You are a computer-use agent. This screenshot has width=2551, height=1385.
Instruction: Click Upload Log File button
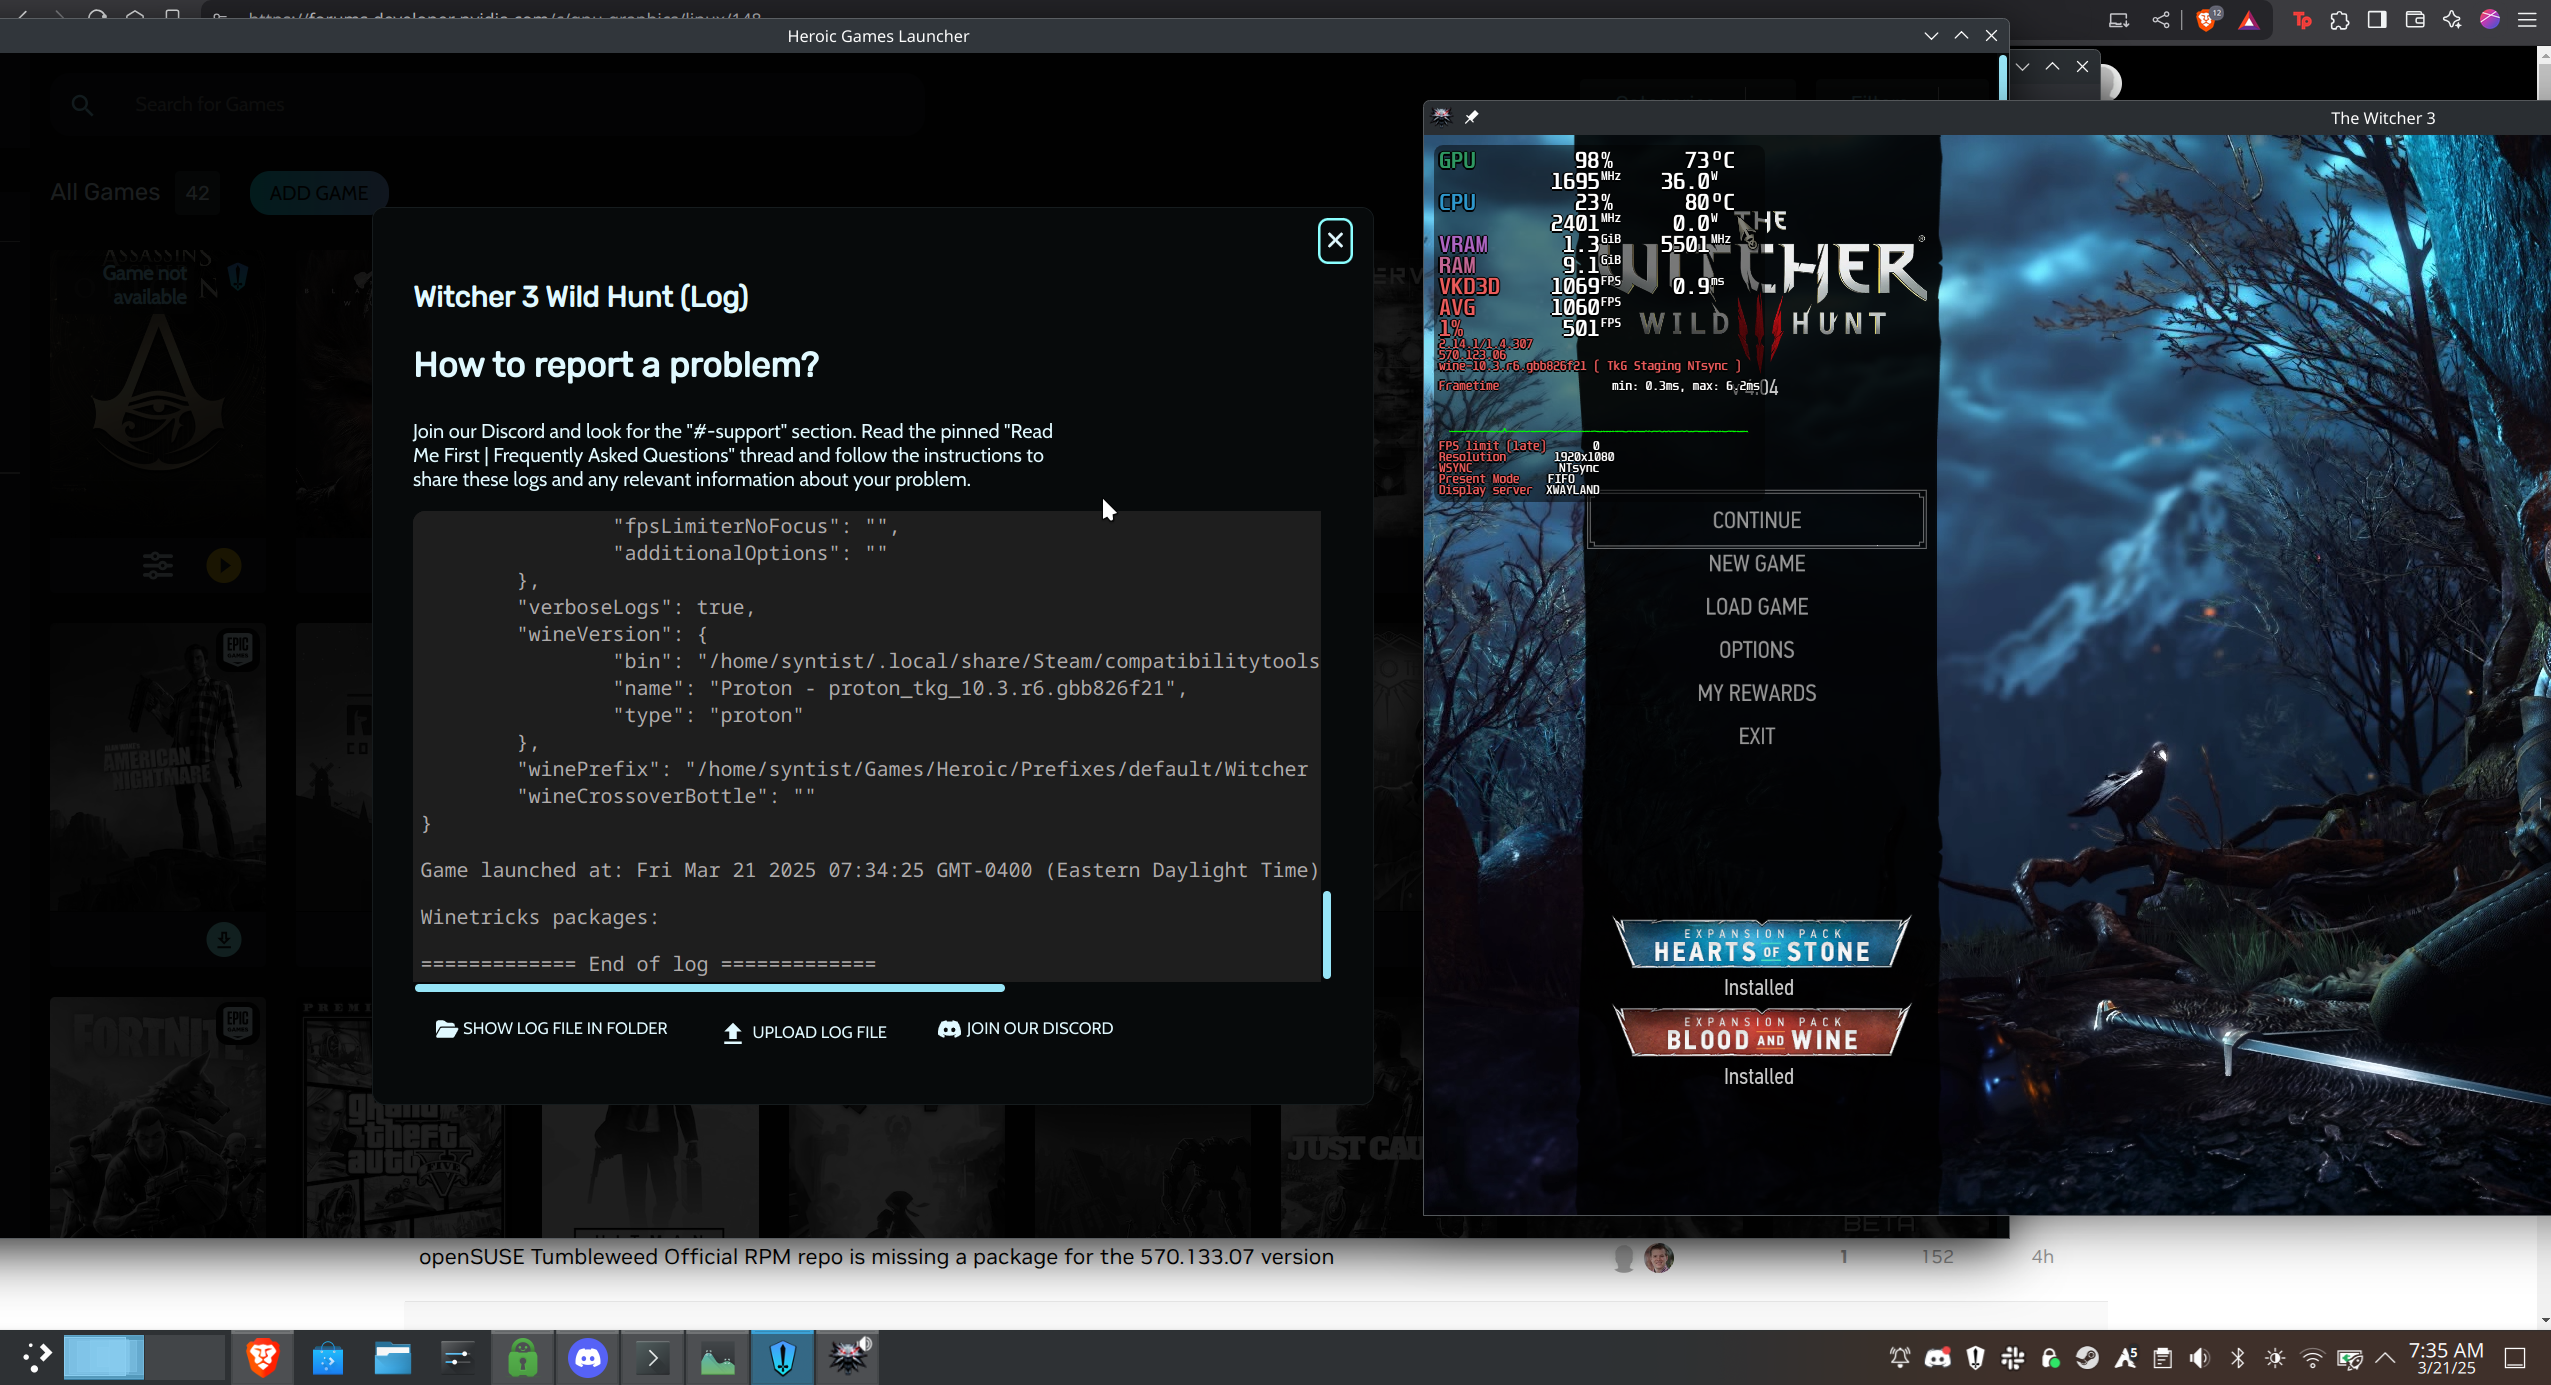[x=805, y=1032]
